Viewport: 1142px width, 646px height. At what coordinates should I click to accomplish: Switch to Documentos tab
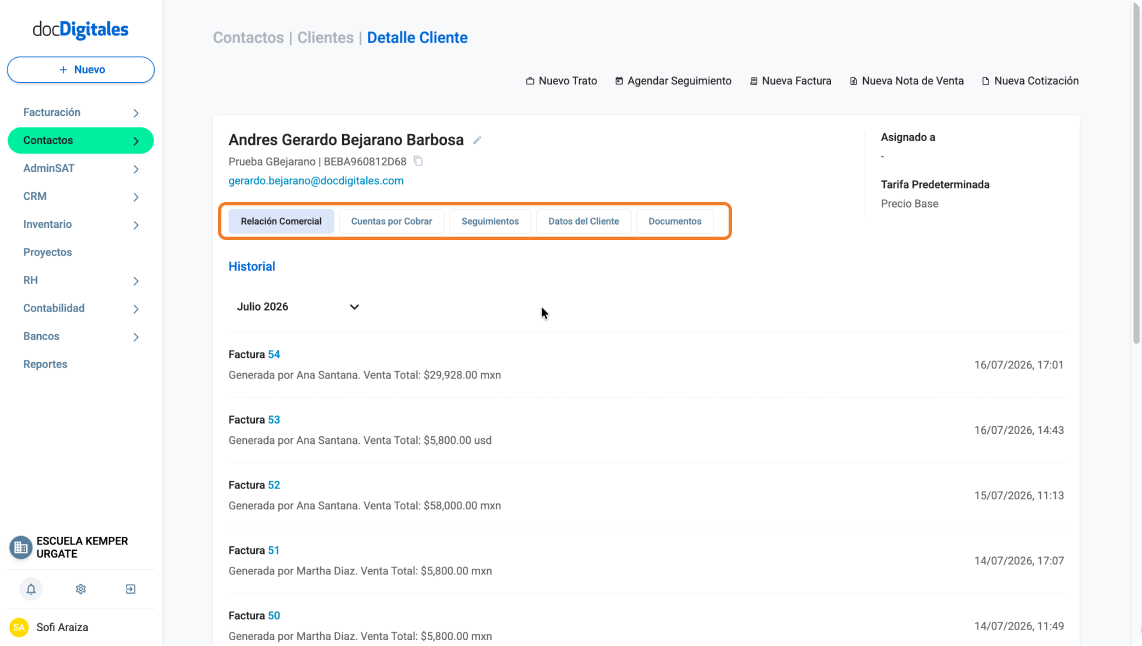tap(675, 221)
